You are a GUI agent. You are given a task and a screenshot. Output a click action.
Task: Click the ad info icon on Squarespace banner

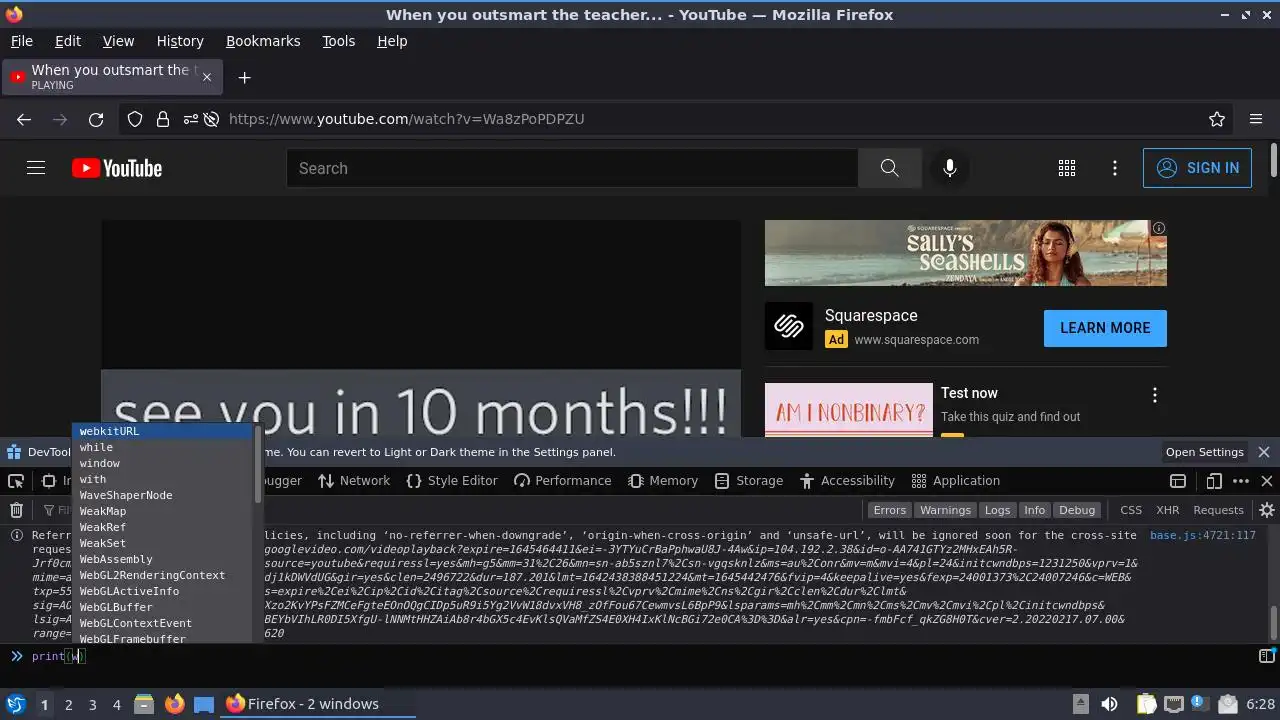[x=1159, y=228]
